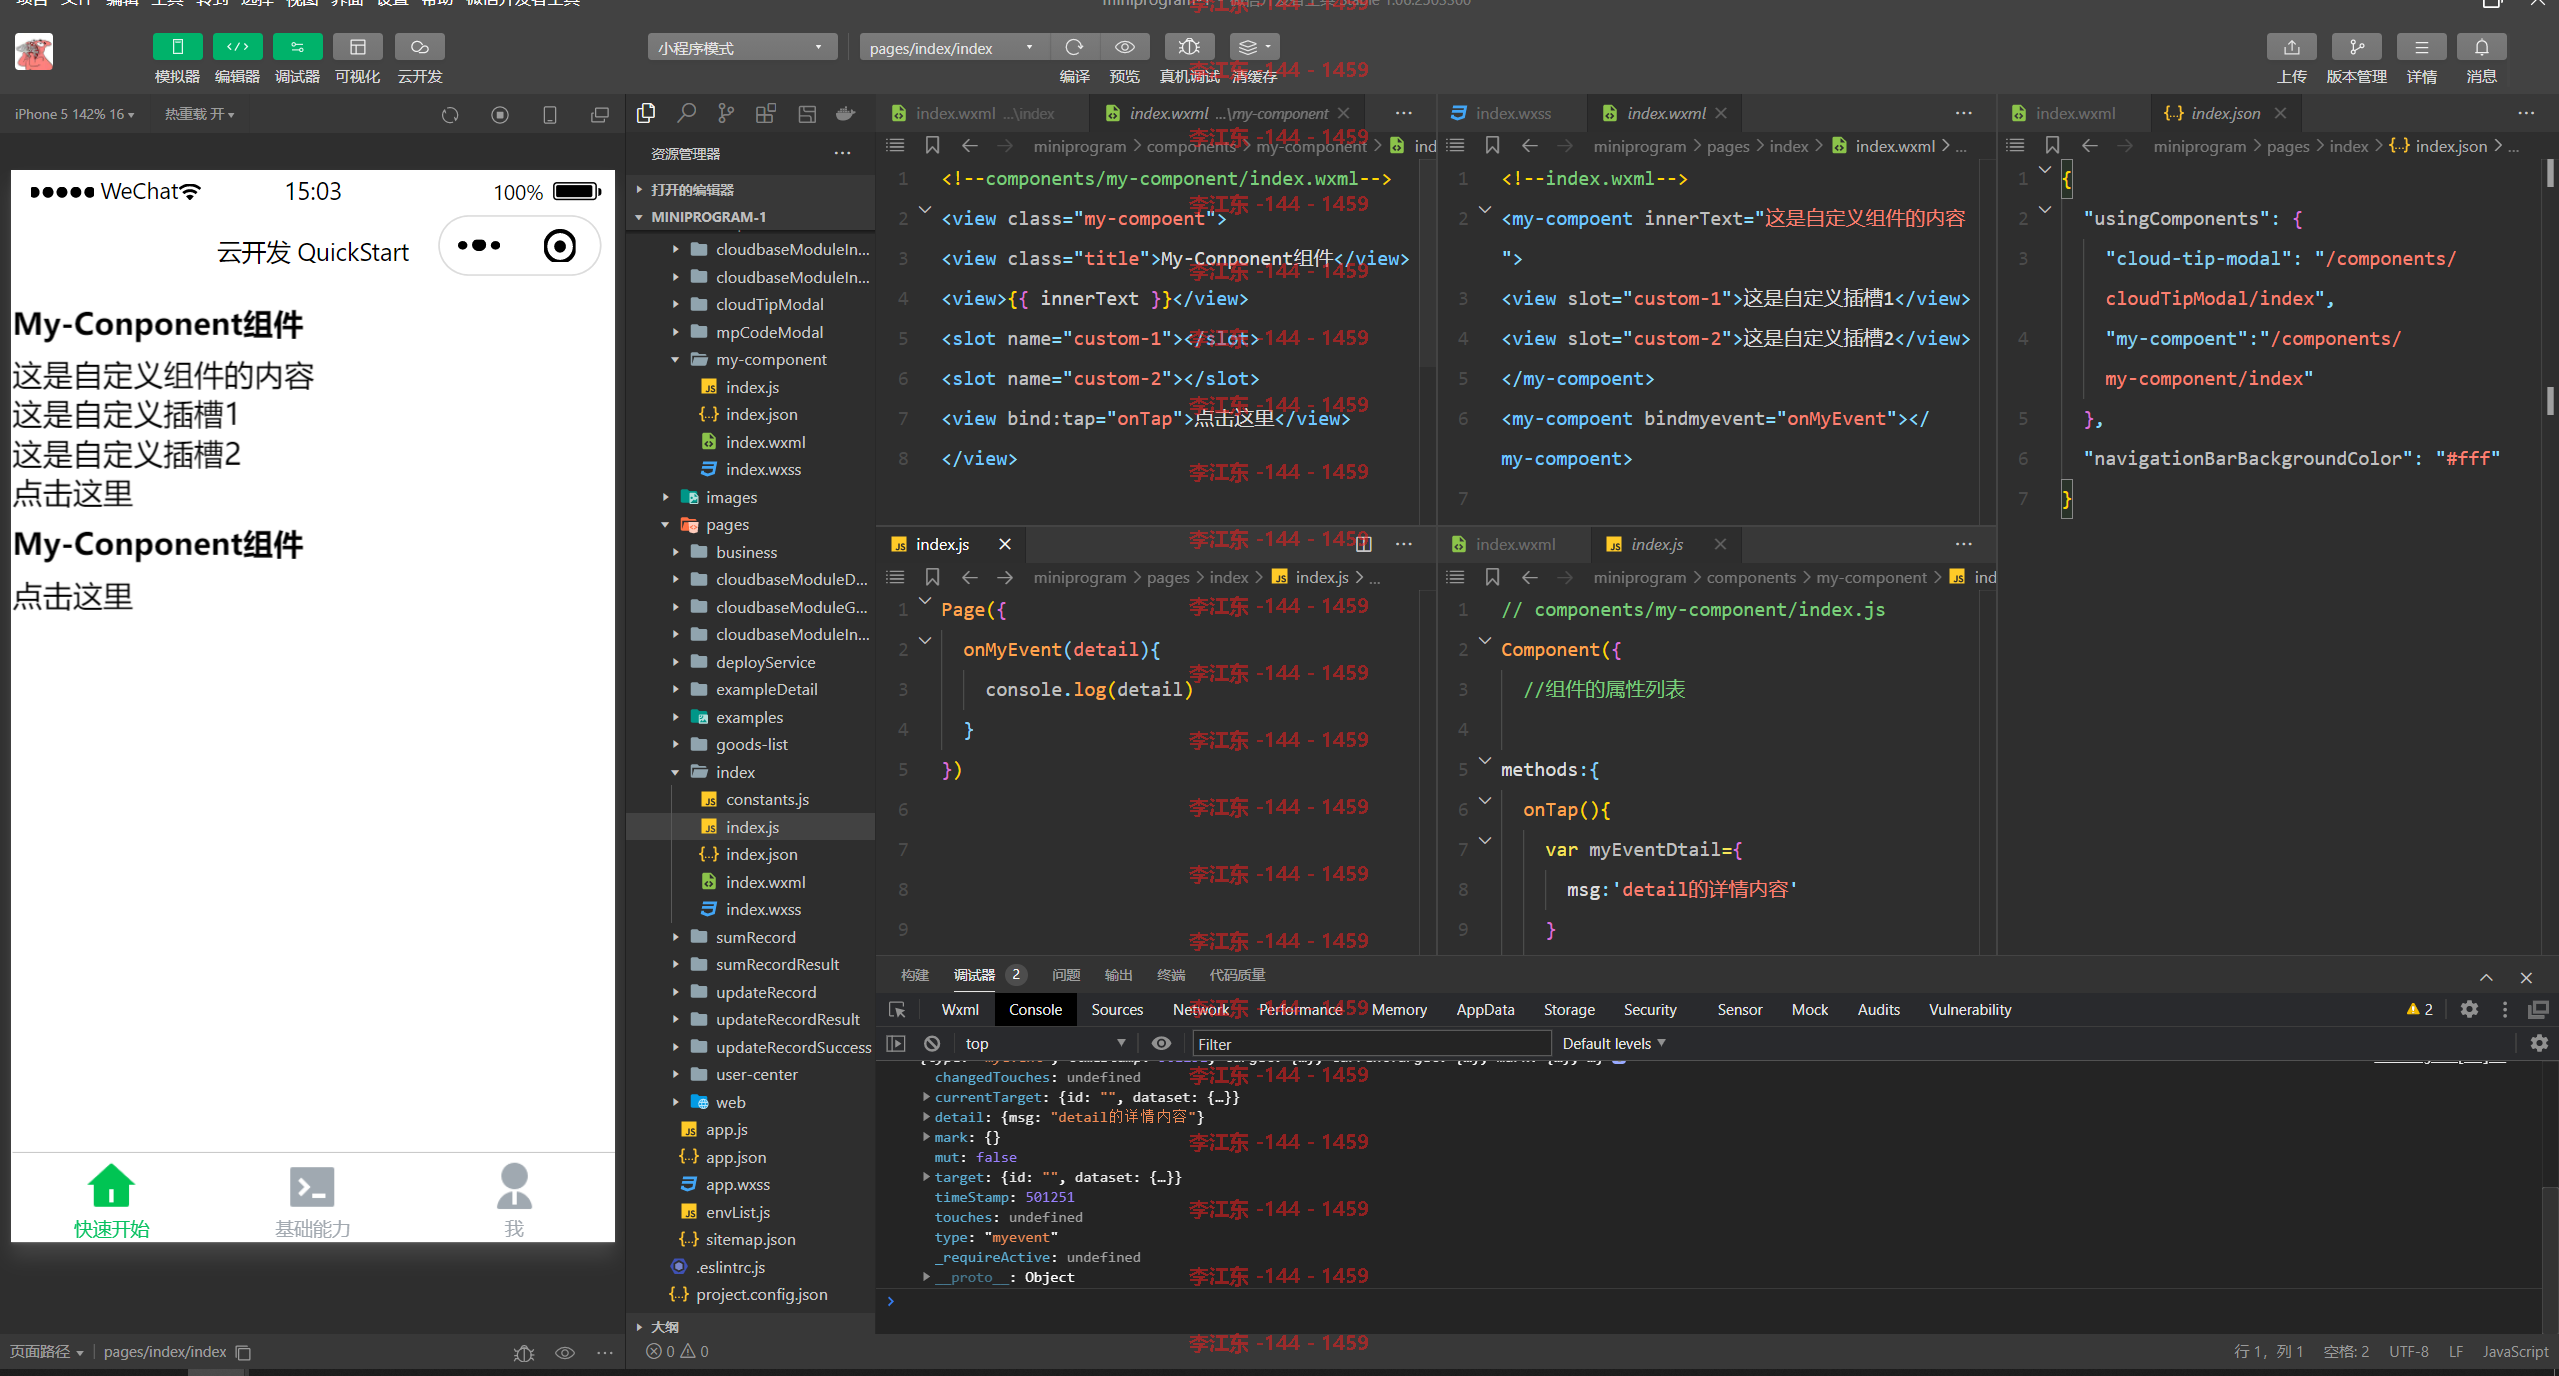Expand the images folder
2559x1376 pixels.
click(x=751, y=497)
